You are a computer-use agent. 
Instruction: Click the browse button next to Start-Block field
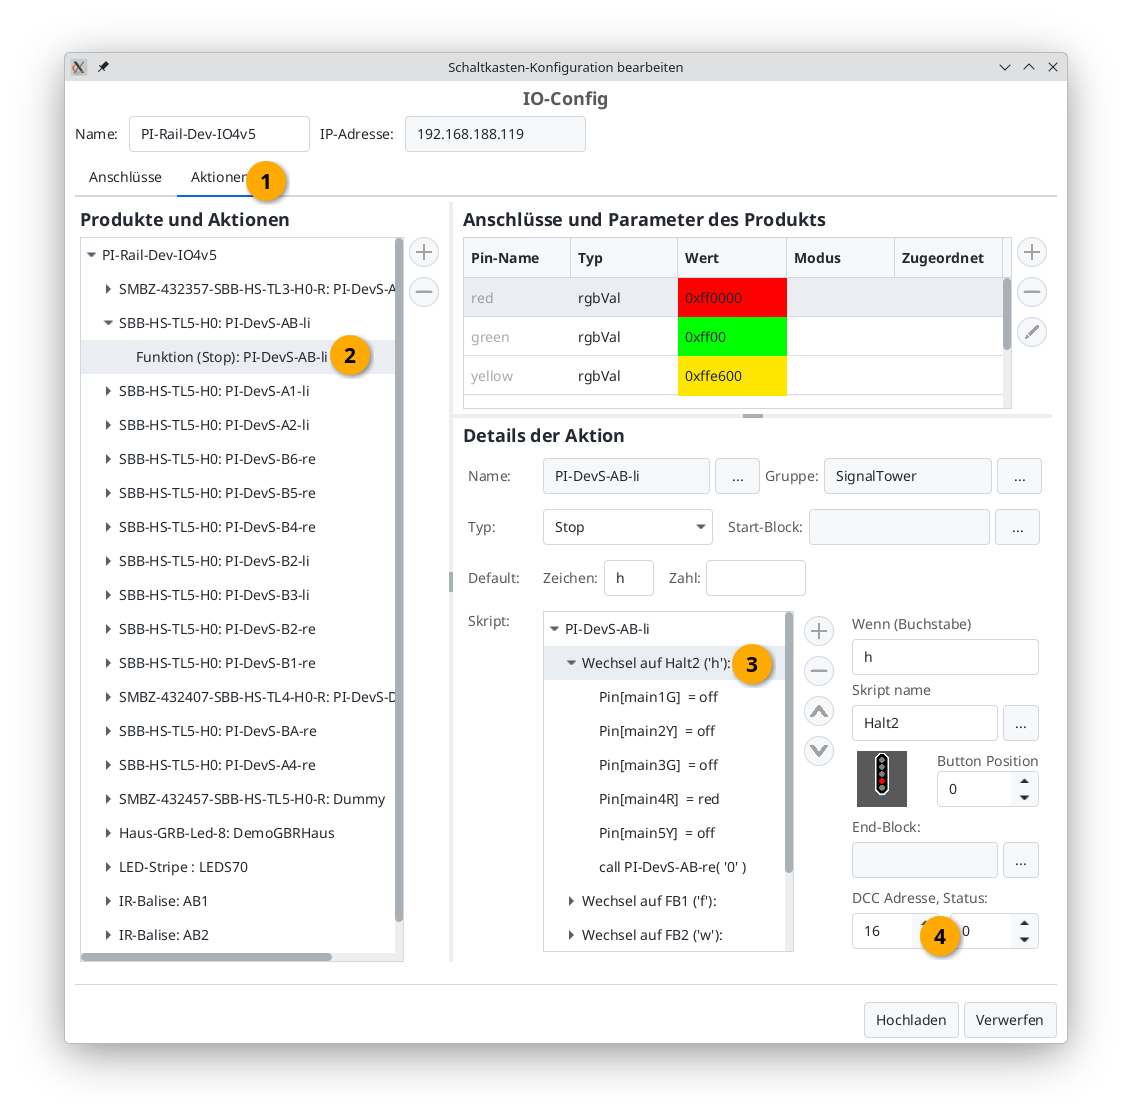[x=1017, y=527]
